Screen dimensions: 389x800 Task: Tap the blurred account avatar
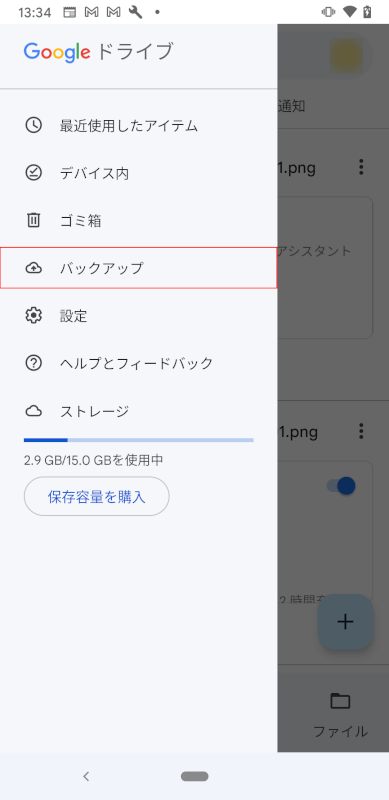[347, 54]
